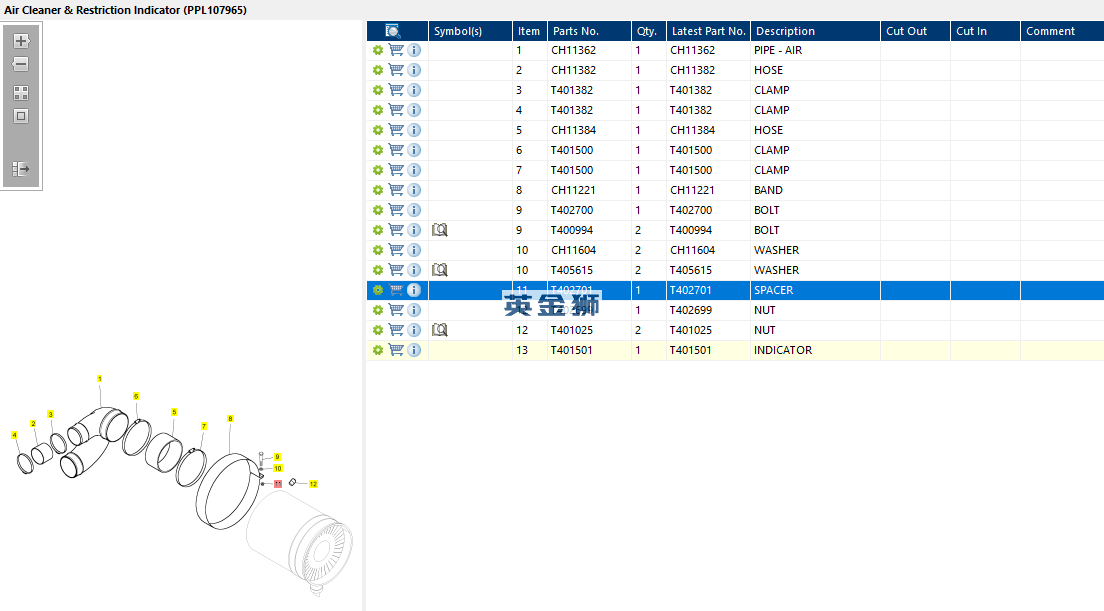The image size is (1104, 611).
Task: Open the info icon for CH11221 BAND
Action: pos(414,190)
